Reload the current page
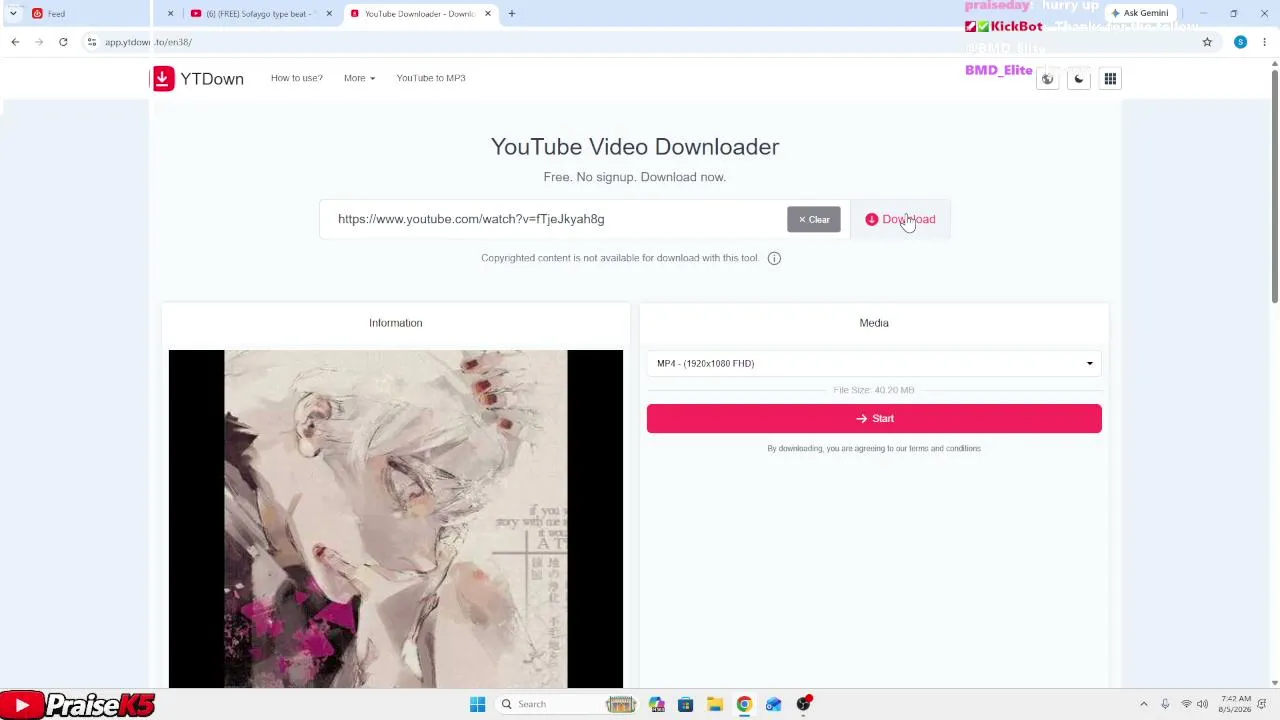This screenshot has height=720, width=1280. click(63, 42)
